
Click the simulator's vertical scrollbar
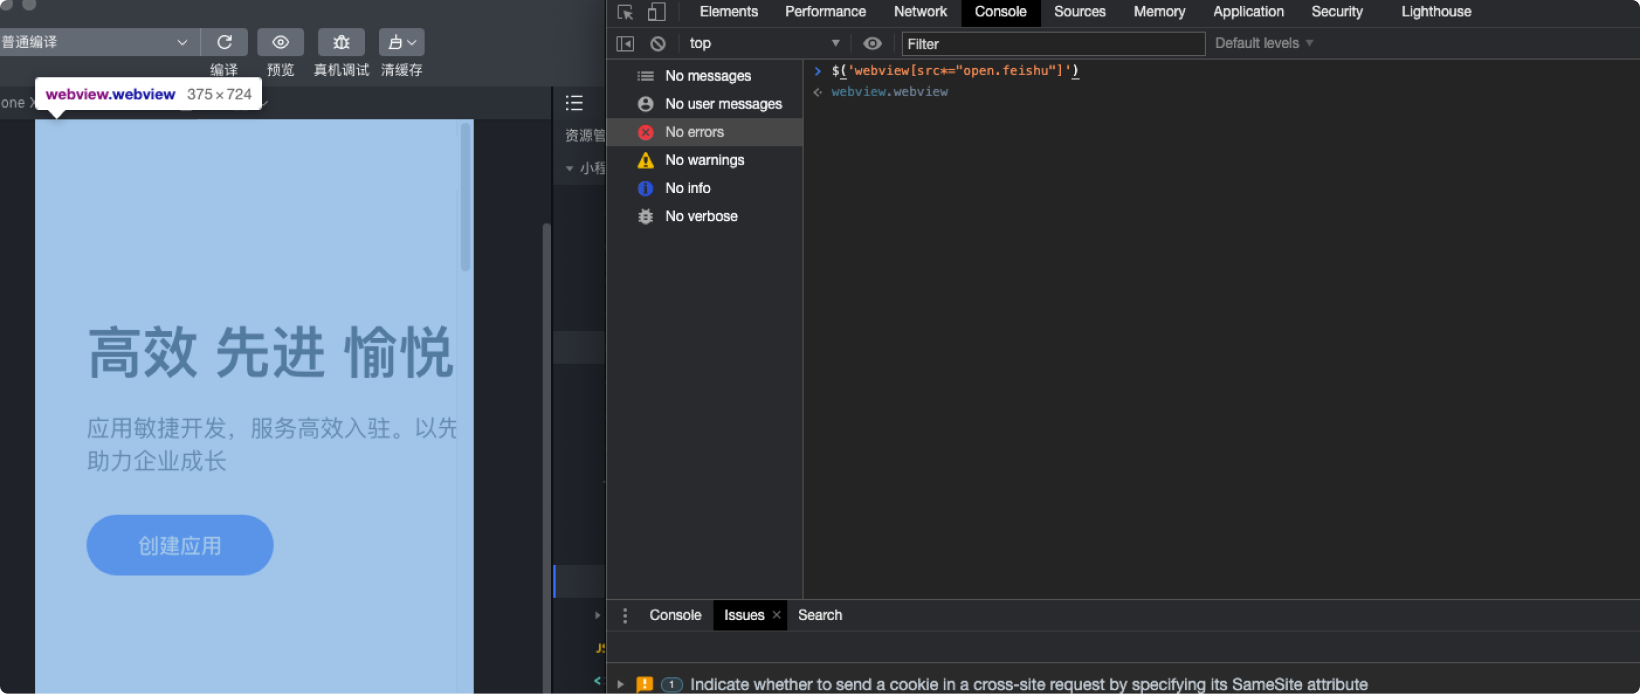point(465,197)
